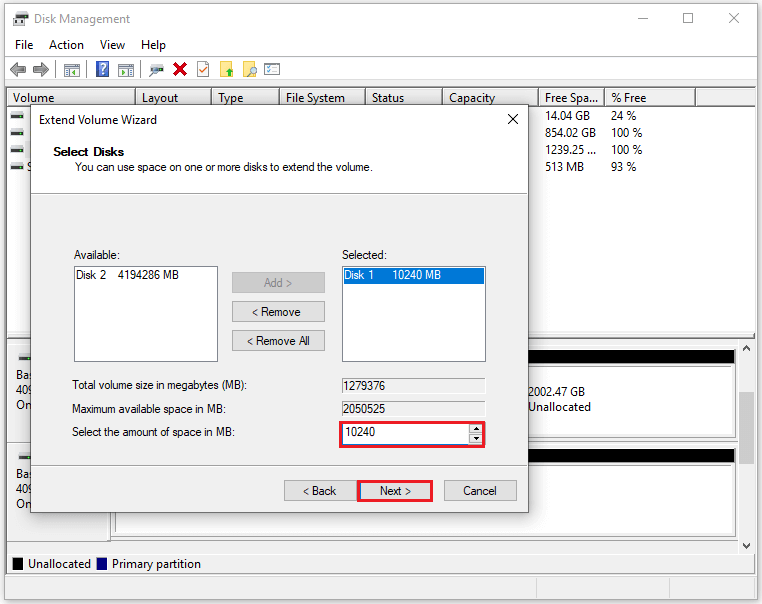The width and height of the screenshot is (762, 604).
Task: Click the disk pane vertical scrollbar thumb
Action: [746, 428]
